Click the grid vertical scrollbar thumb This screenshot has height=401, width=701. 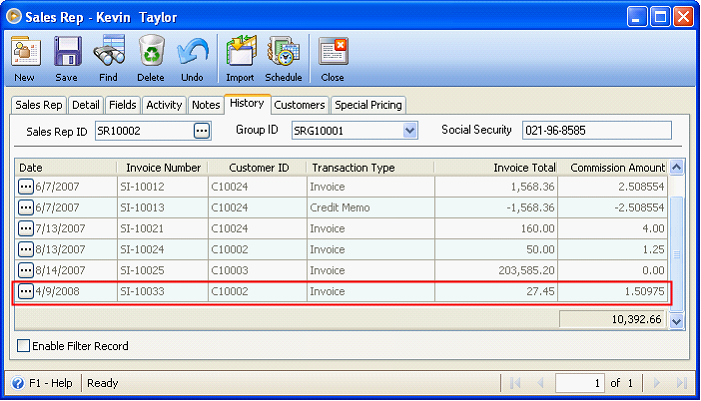tap(676, 254)
